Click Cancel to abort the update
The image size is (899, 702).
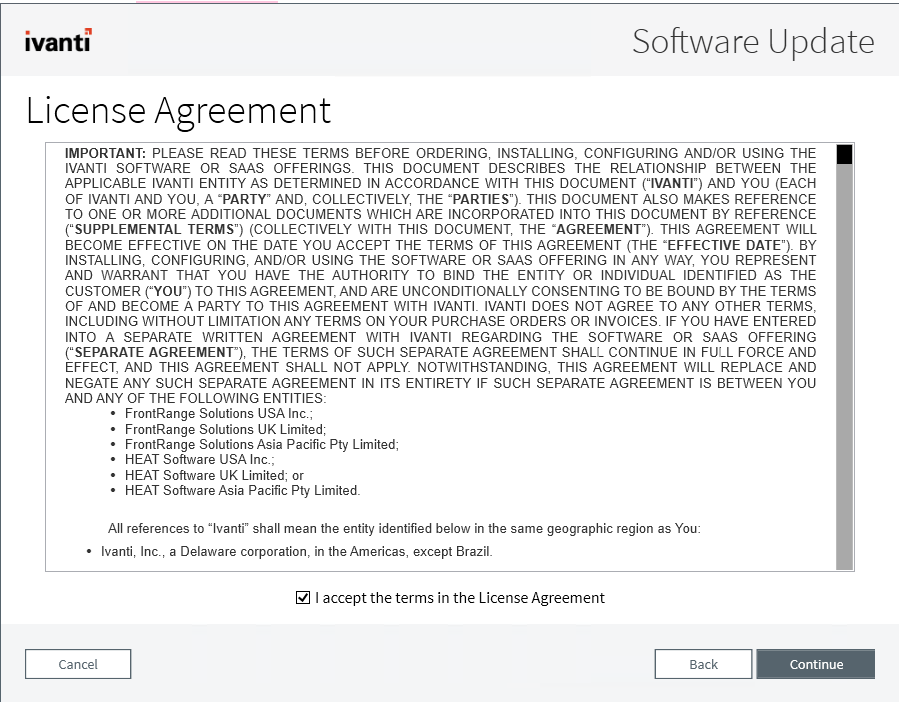(x=78, y=663)
